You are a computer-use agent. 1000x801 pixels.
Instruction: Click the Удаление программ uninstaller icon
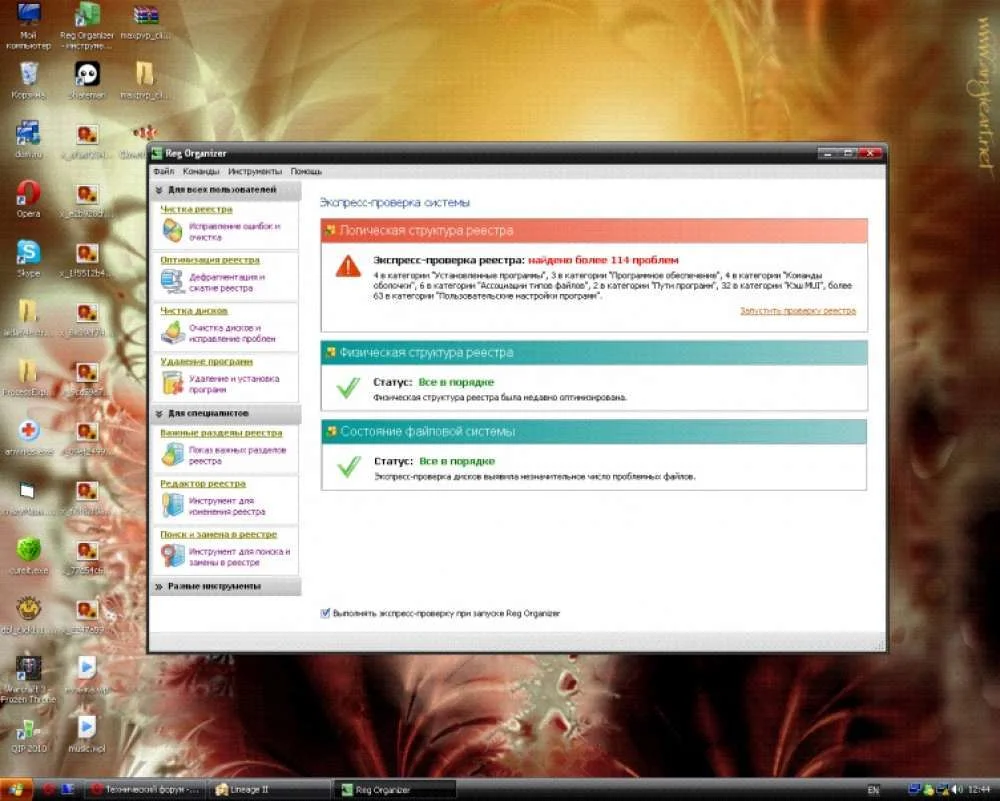click(173, 383)
